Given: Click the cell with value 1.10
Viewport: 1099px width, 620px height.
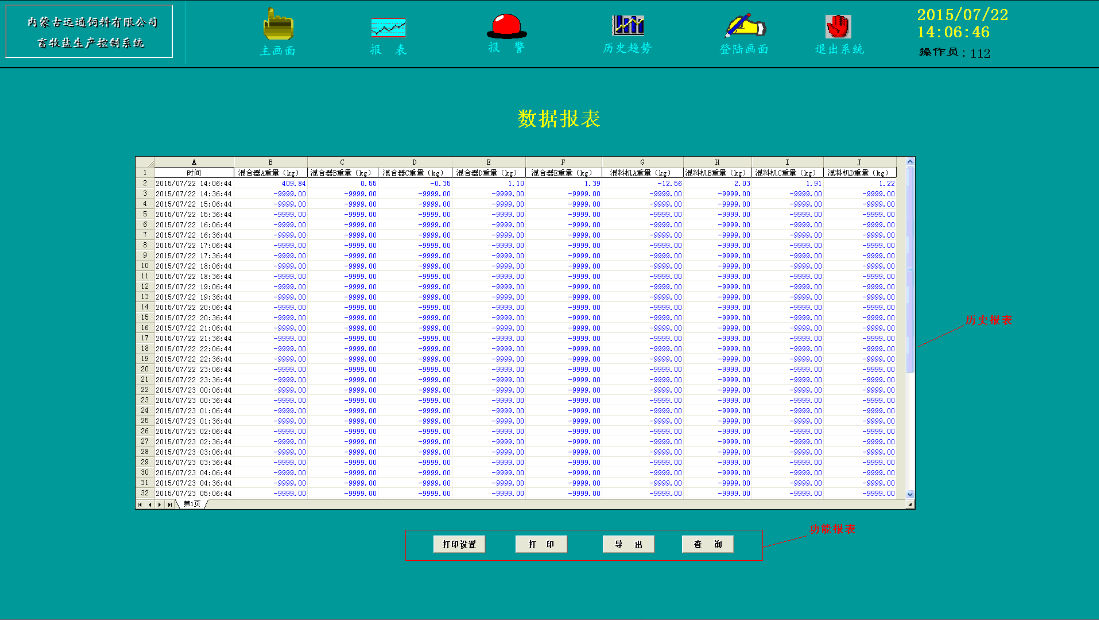Looking at the screenshot, I should [489, 184].
